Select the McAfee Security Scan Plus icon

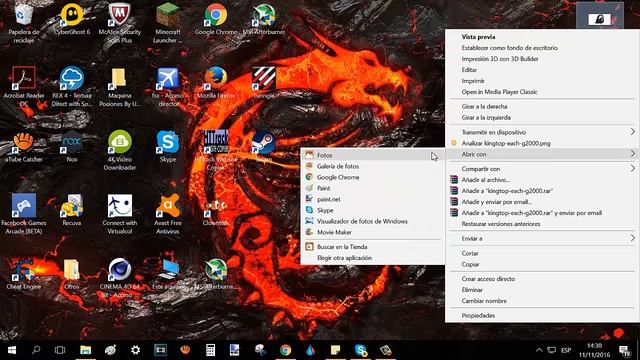[x=120, y=23]
